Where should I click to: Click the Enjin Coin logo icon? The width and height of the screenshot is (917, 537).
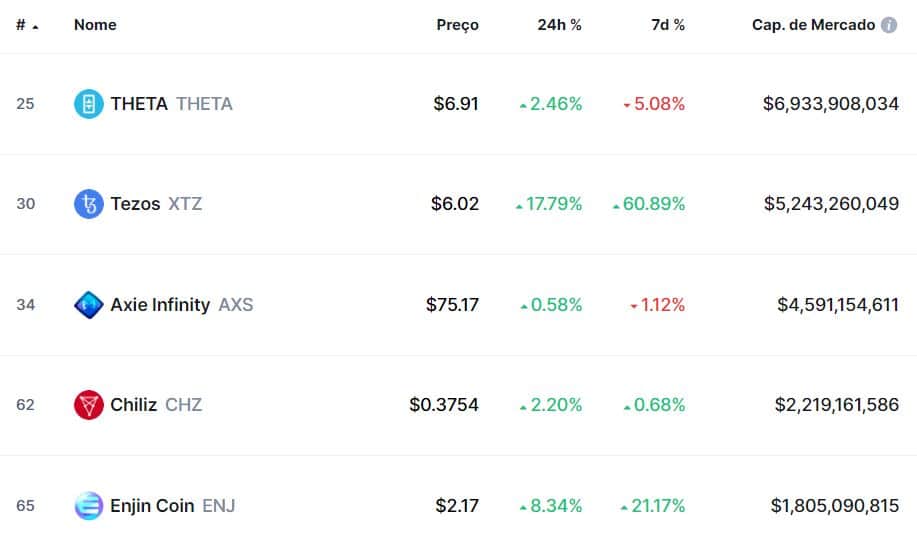coord(89,505)
